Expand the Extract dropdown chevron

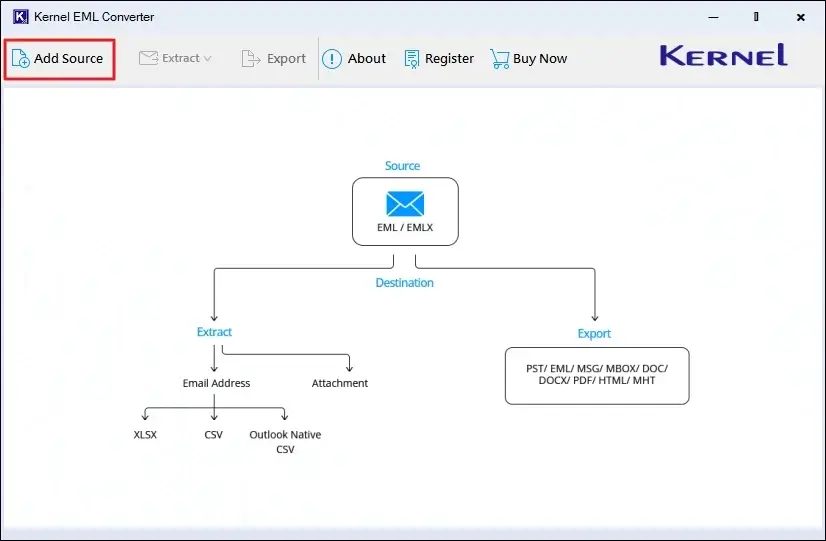[x=208, y=59]
